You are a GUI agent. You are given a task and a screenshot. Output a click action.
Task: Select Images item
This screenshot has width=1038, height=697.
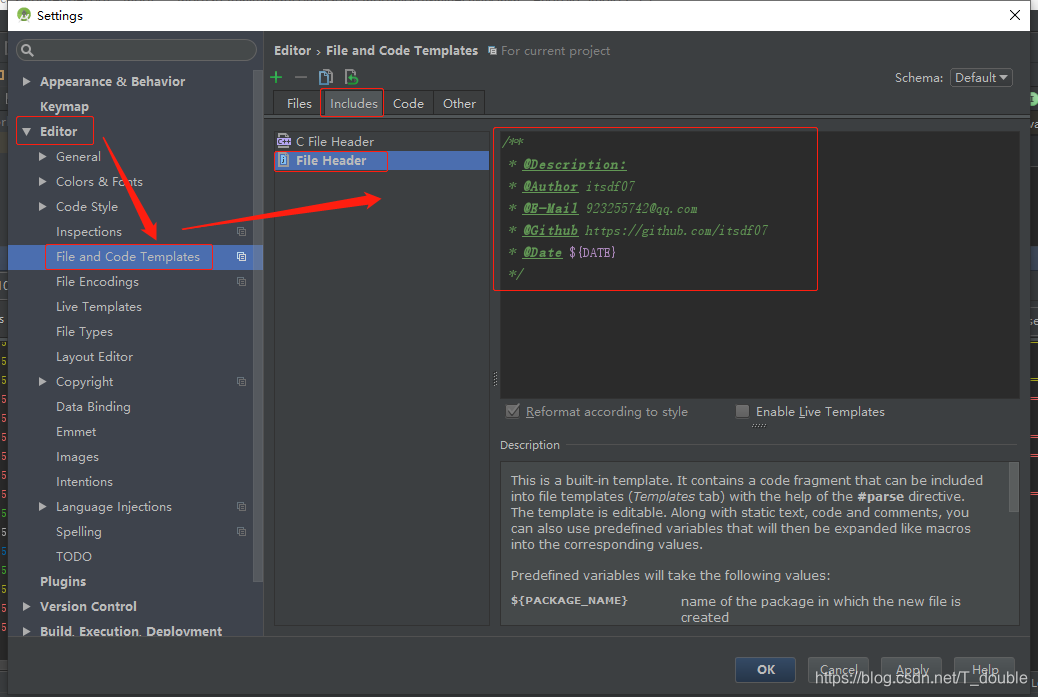77,457
